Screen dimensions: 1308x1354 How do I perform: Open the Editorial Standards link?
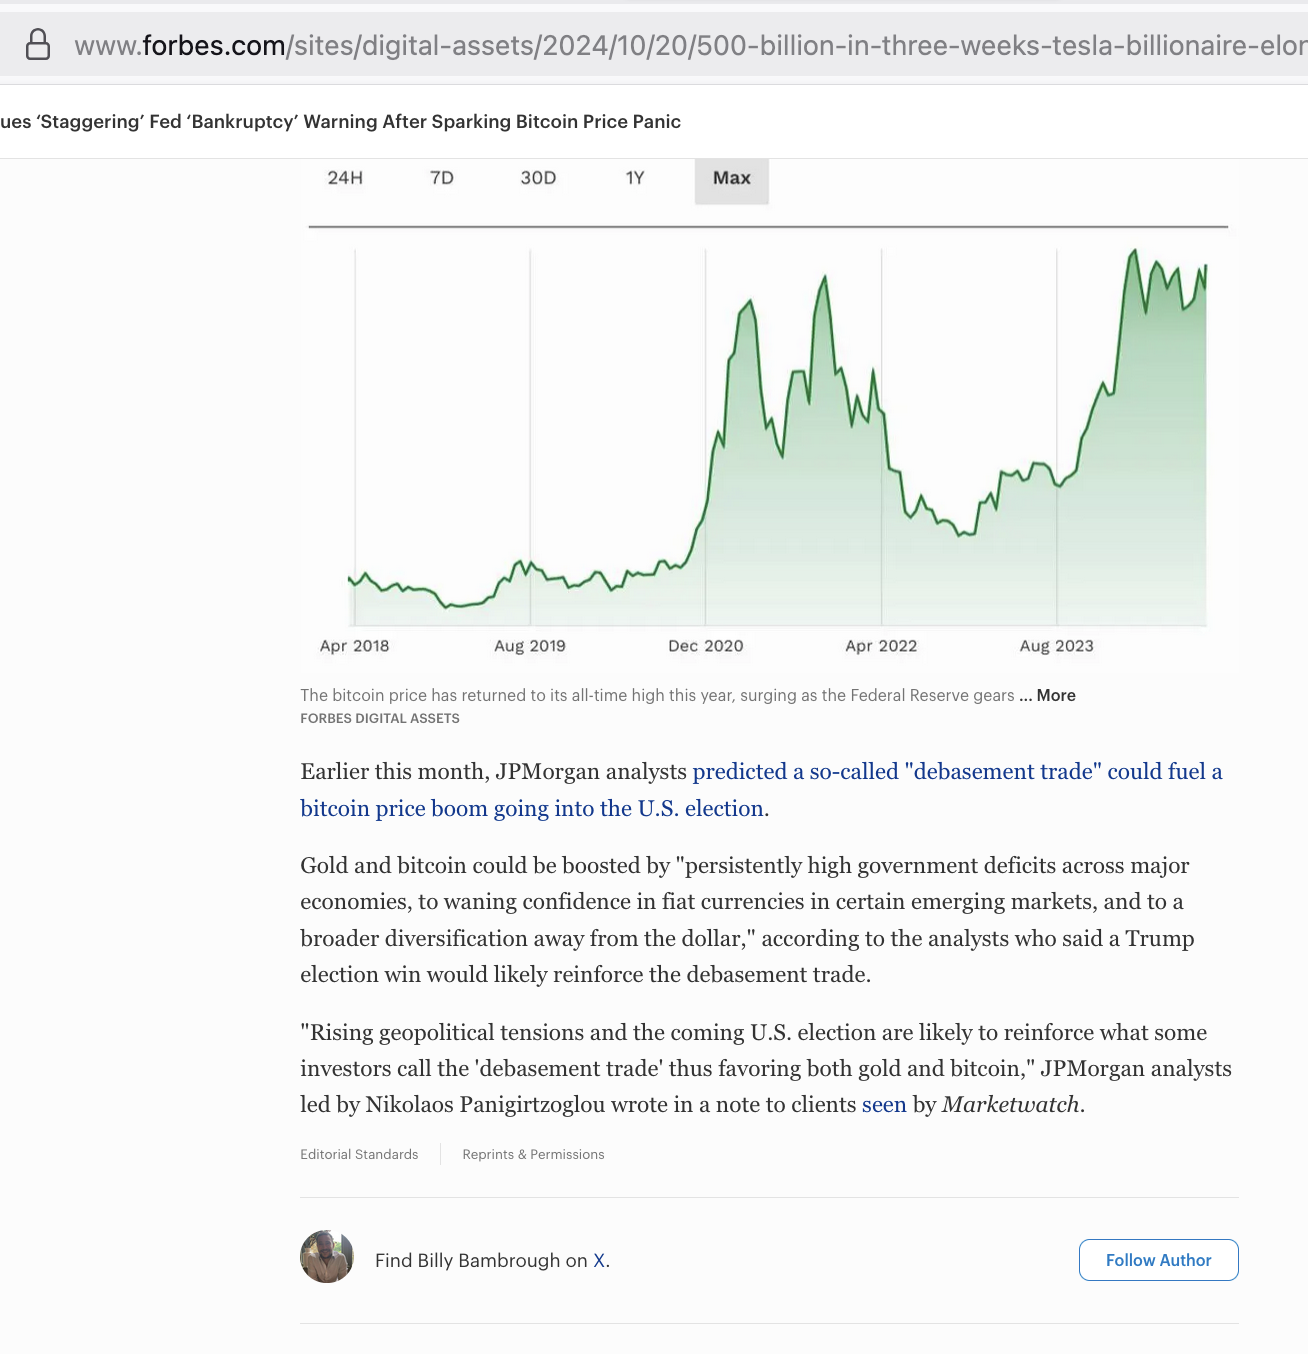[359, 1154]
